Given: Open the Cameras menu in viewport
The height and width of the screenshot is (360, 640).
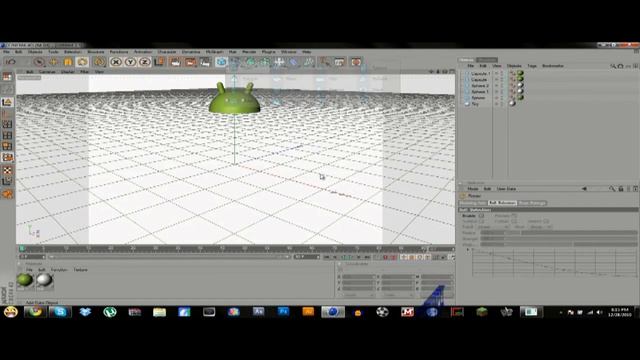Looking at the screenshot, I should 47,71.
